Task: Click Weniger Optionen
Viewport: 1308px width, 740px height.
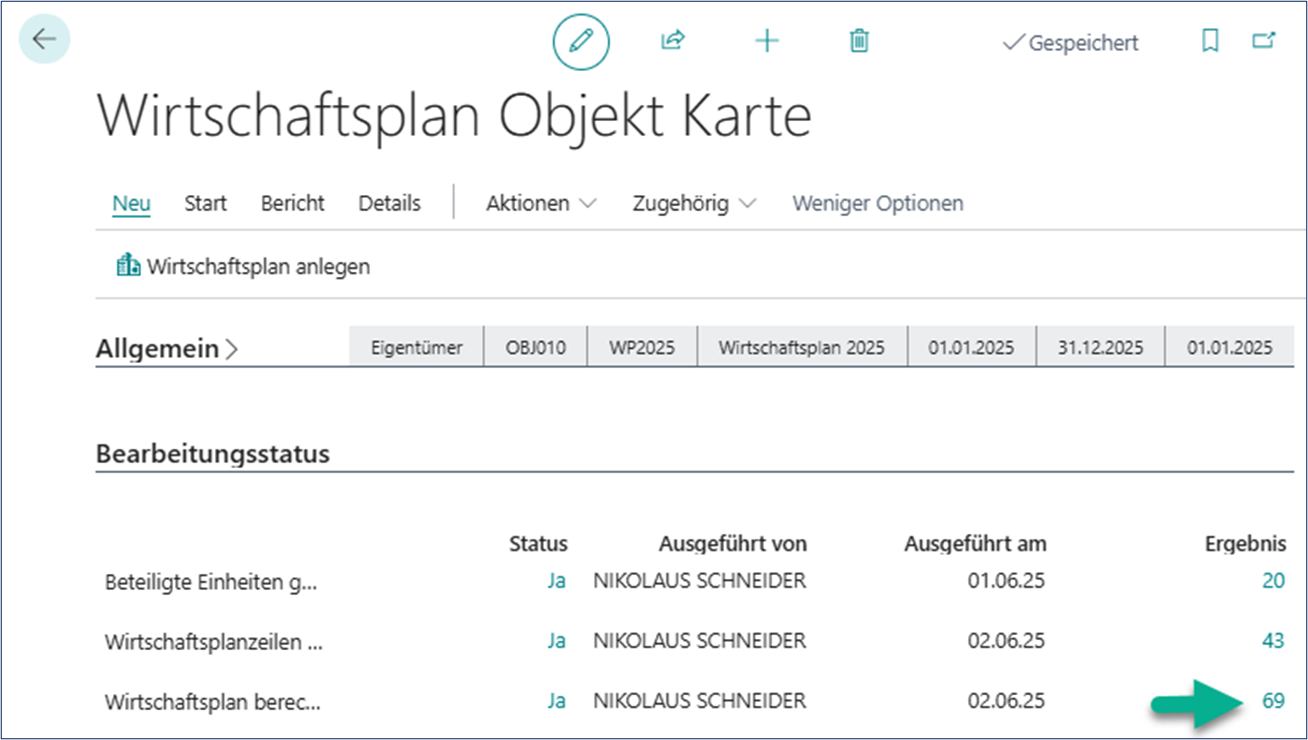Action: (877, 203)
